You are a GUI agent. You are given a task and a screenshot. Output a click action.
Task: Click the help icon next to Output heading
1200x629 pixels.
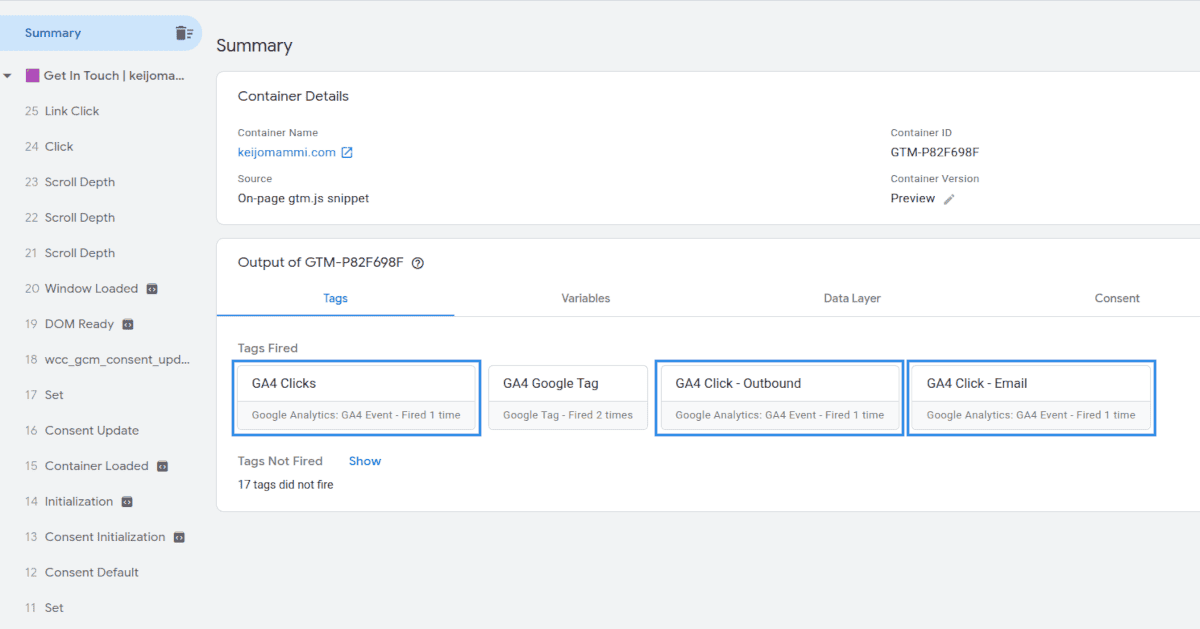point(417,263)
